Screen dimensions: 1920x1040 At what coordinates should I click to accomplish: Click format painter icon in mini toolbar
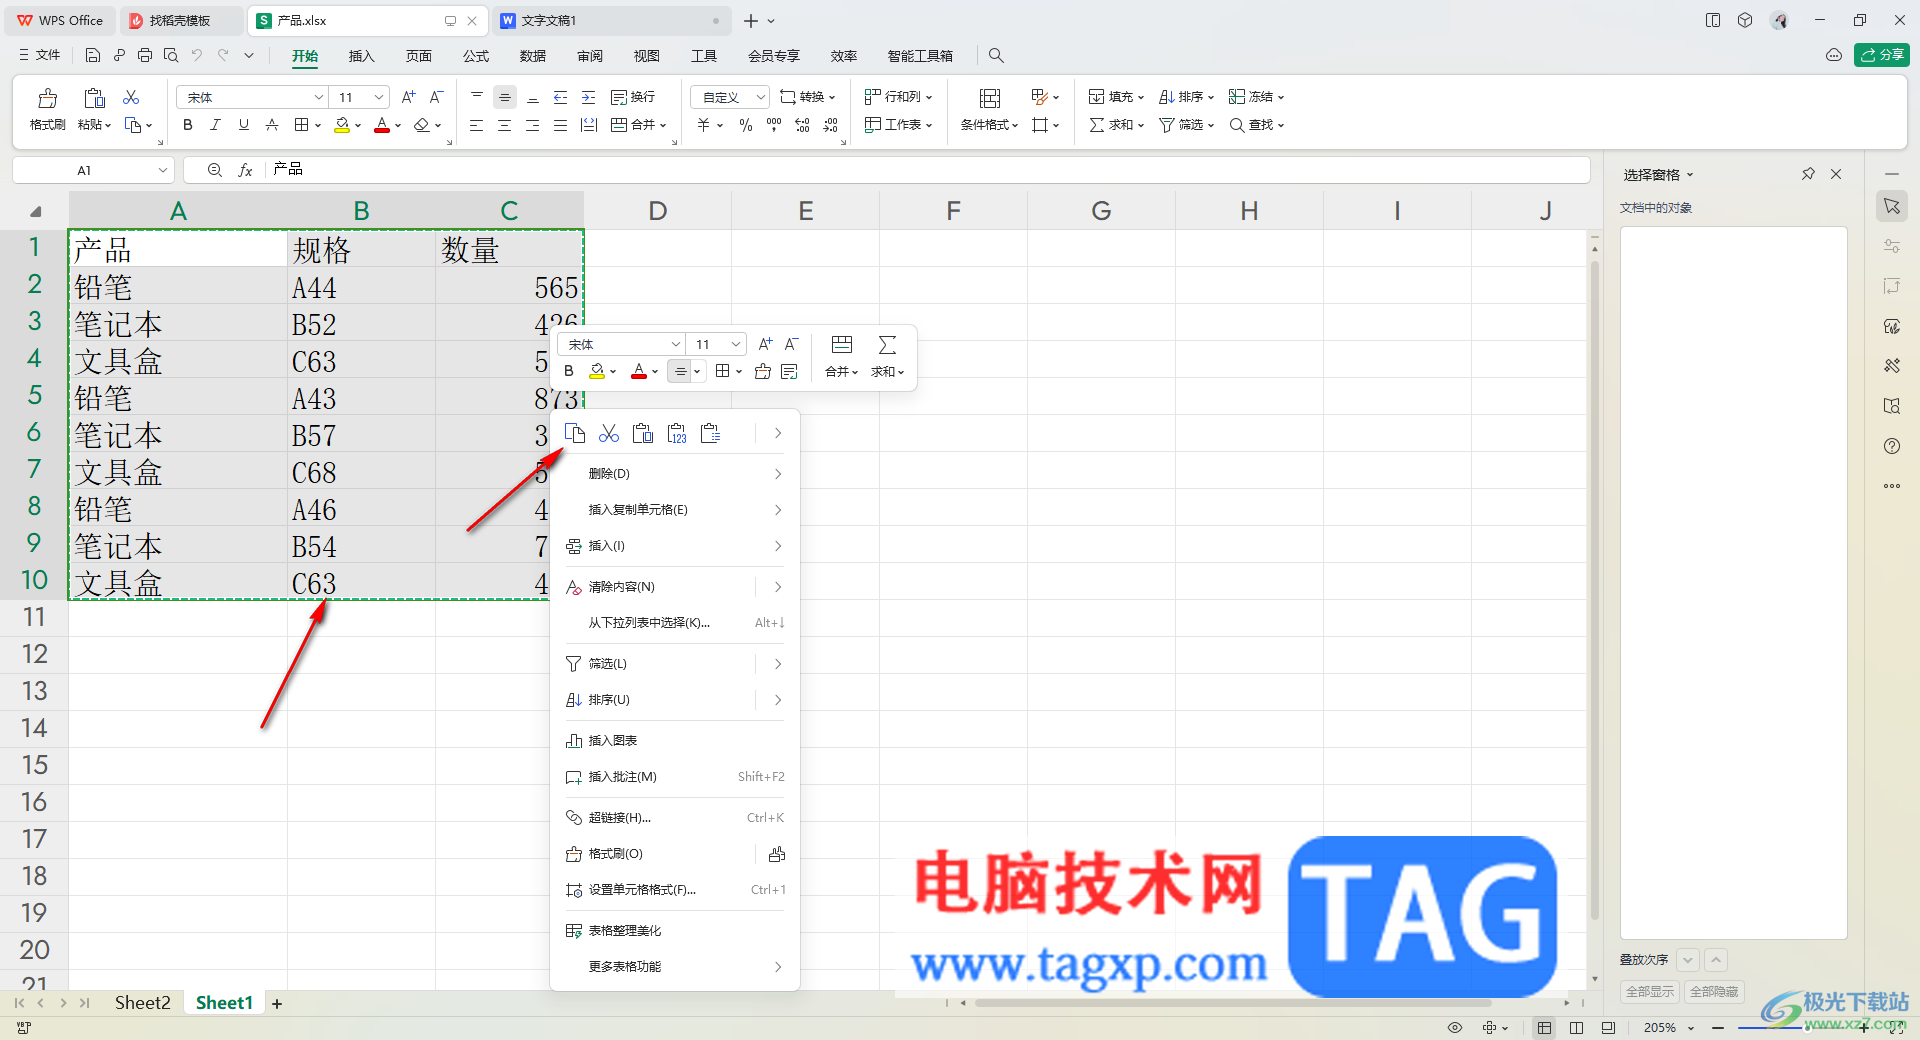763,372
